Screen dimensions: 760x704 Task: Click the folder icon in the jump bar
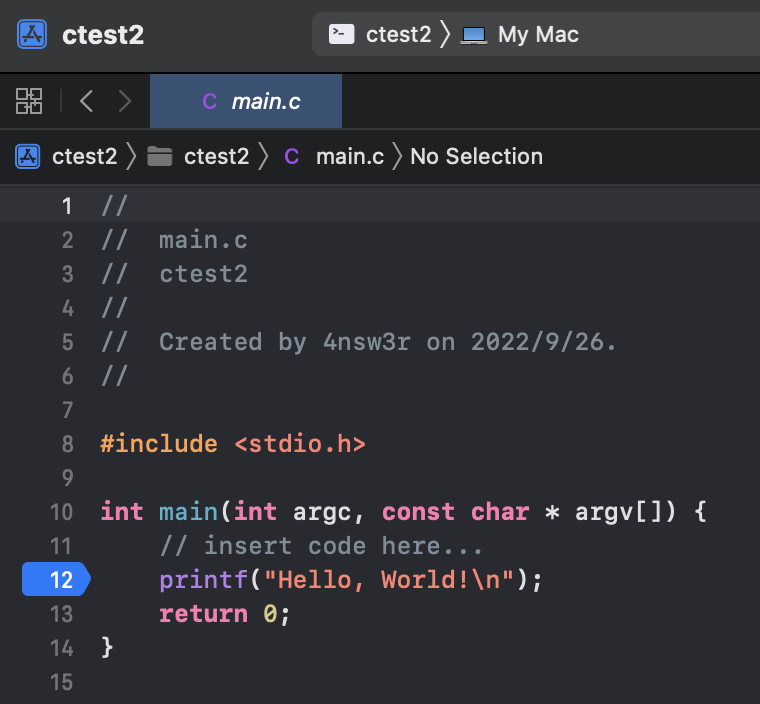pos(159,157)
